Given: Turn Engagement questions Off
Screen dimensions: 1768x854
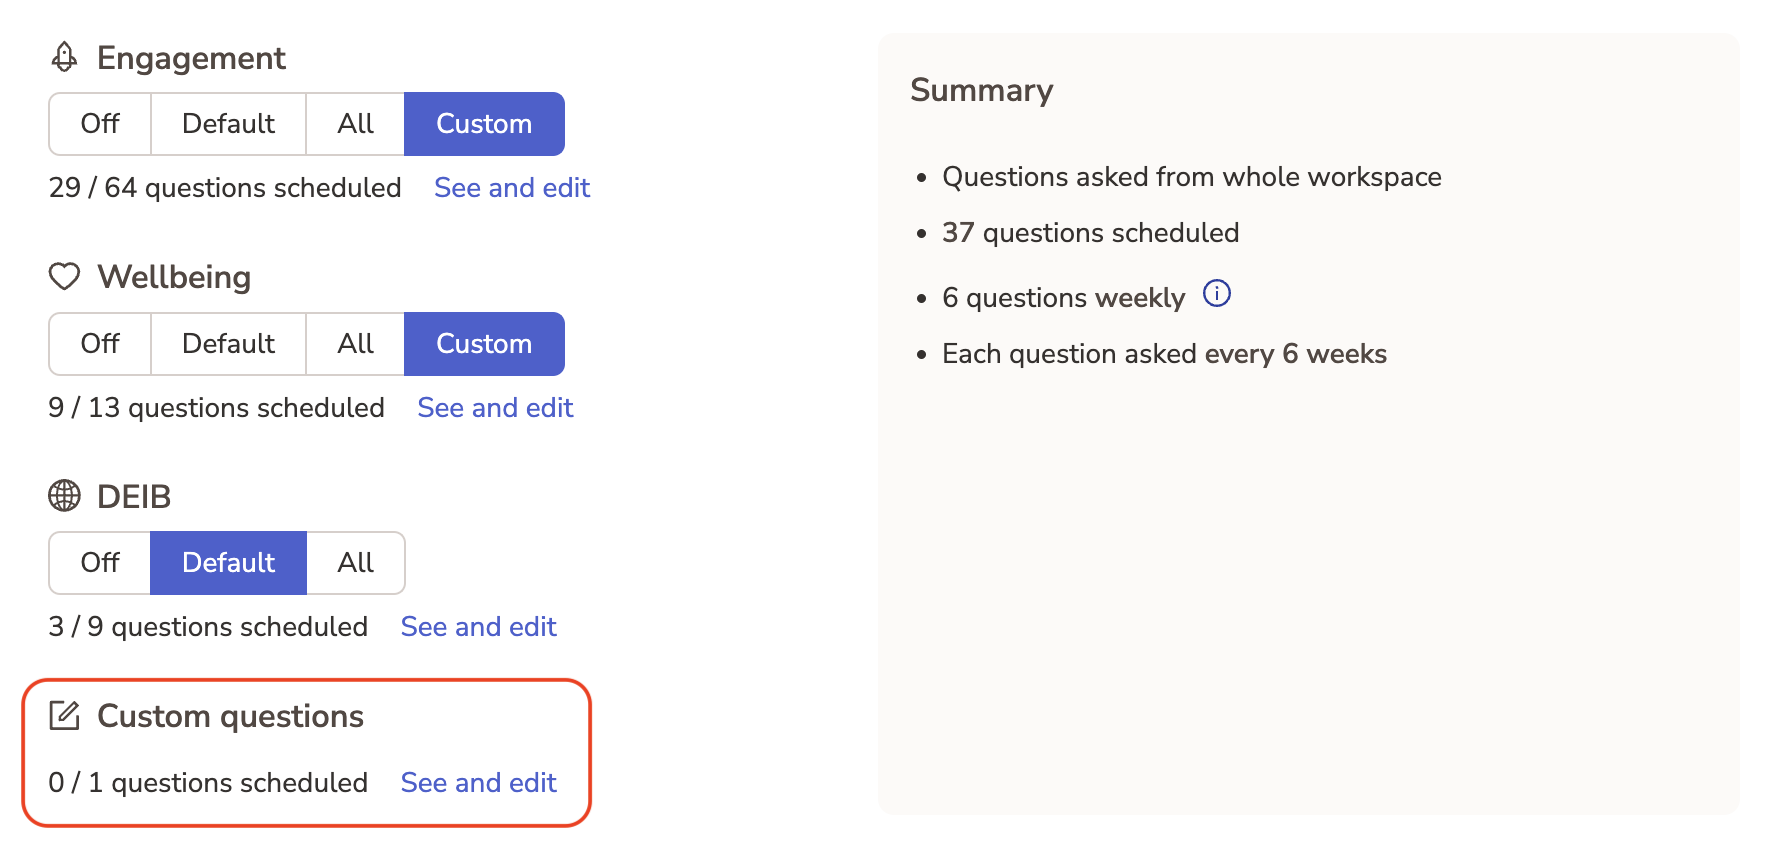Looking at the screenshot, I should click(x=100, y=124).
